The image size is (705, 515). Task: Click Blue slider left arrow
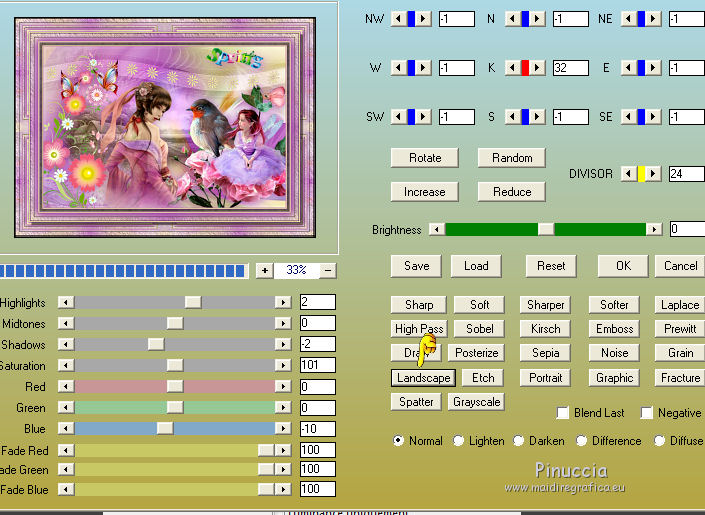pos(66,429)
